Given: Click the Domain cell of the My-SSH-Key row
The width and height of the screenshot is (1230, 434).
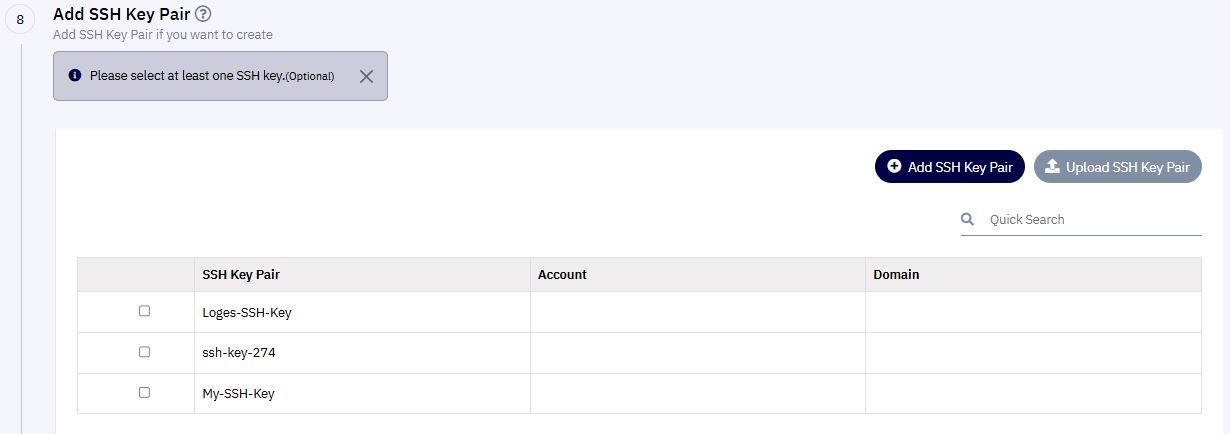Looking at the screenshot, I should click(1033, 394).
